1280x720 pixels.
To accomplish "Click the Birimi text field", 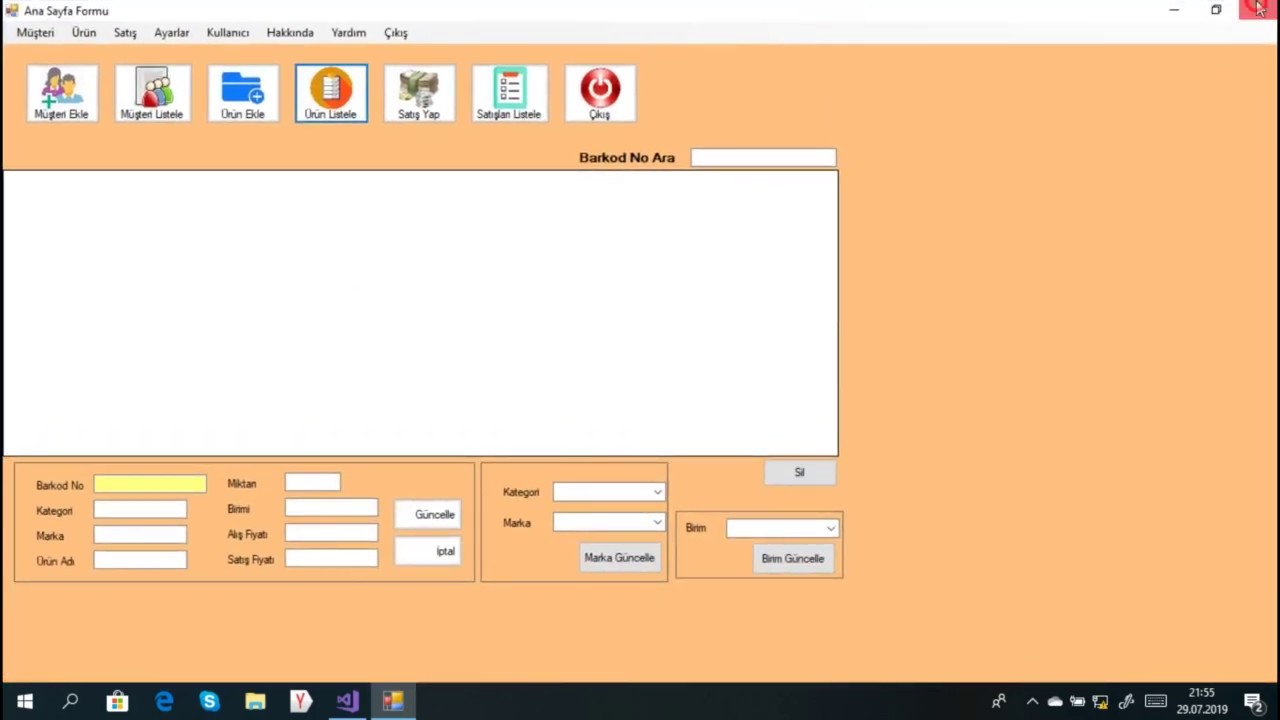I will pyautogui.click(x=331, y=508).
